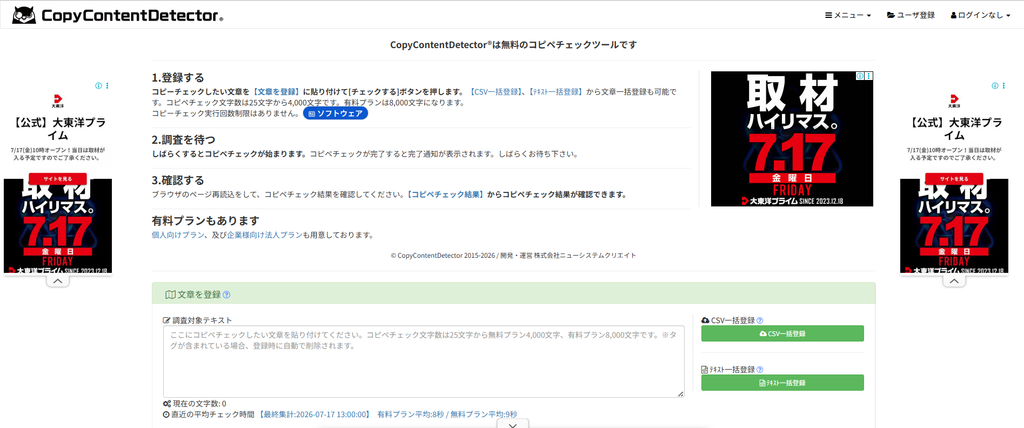Focus the 調査対象テキスト textarea

pyautogui.click(x=423, y=361)
